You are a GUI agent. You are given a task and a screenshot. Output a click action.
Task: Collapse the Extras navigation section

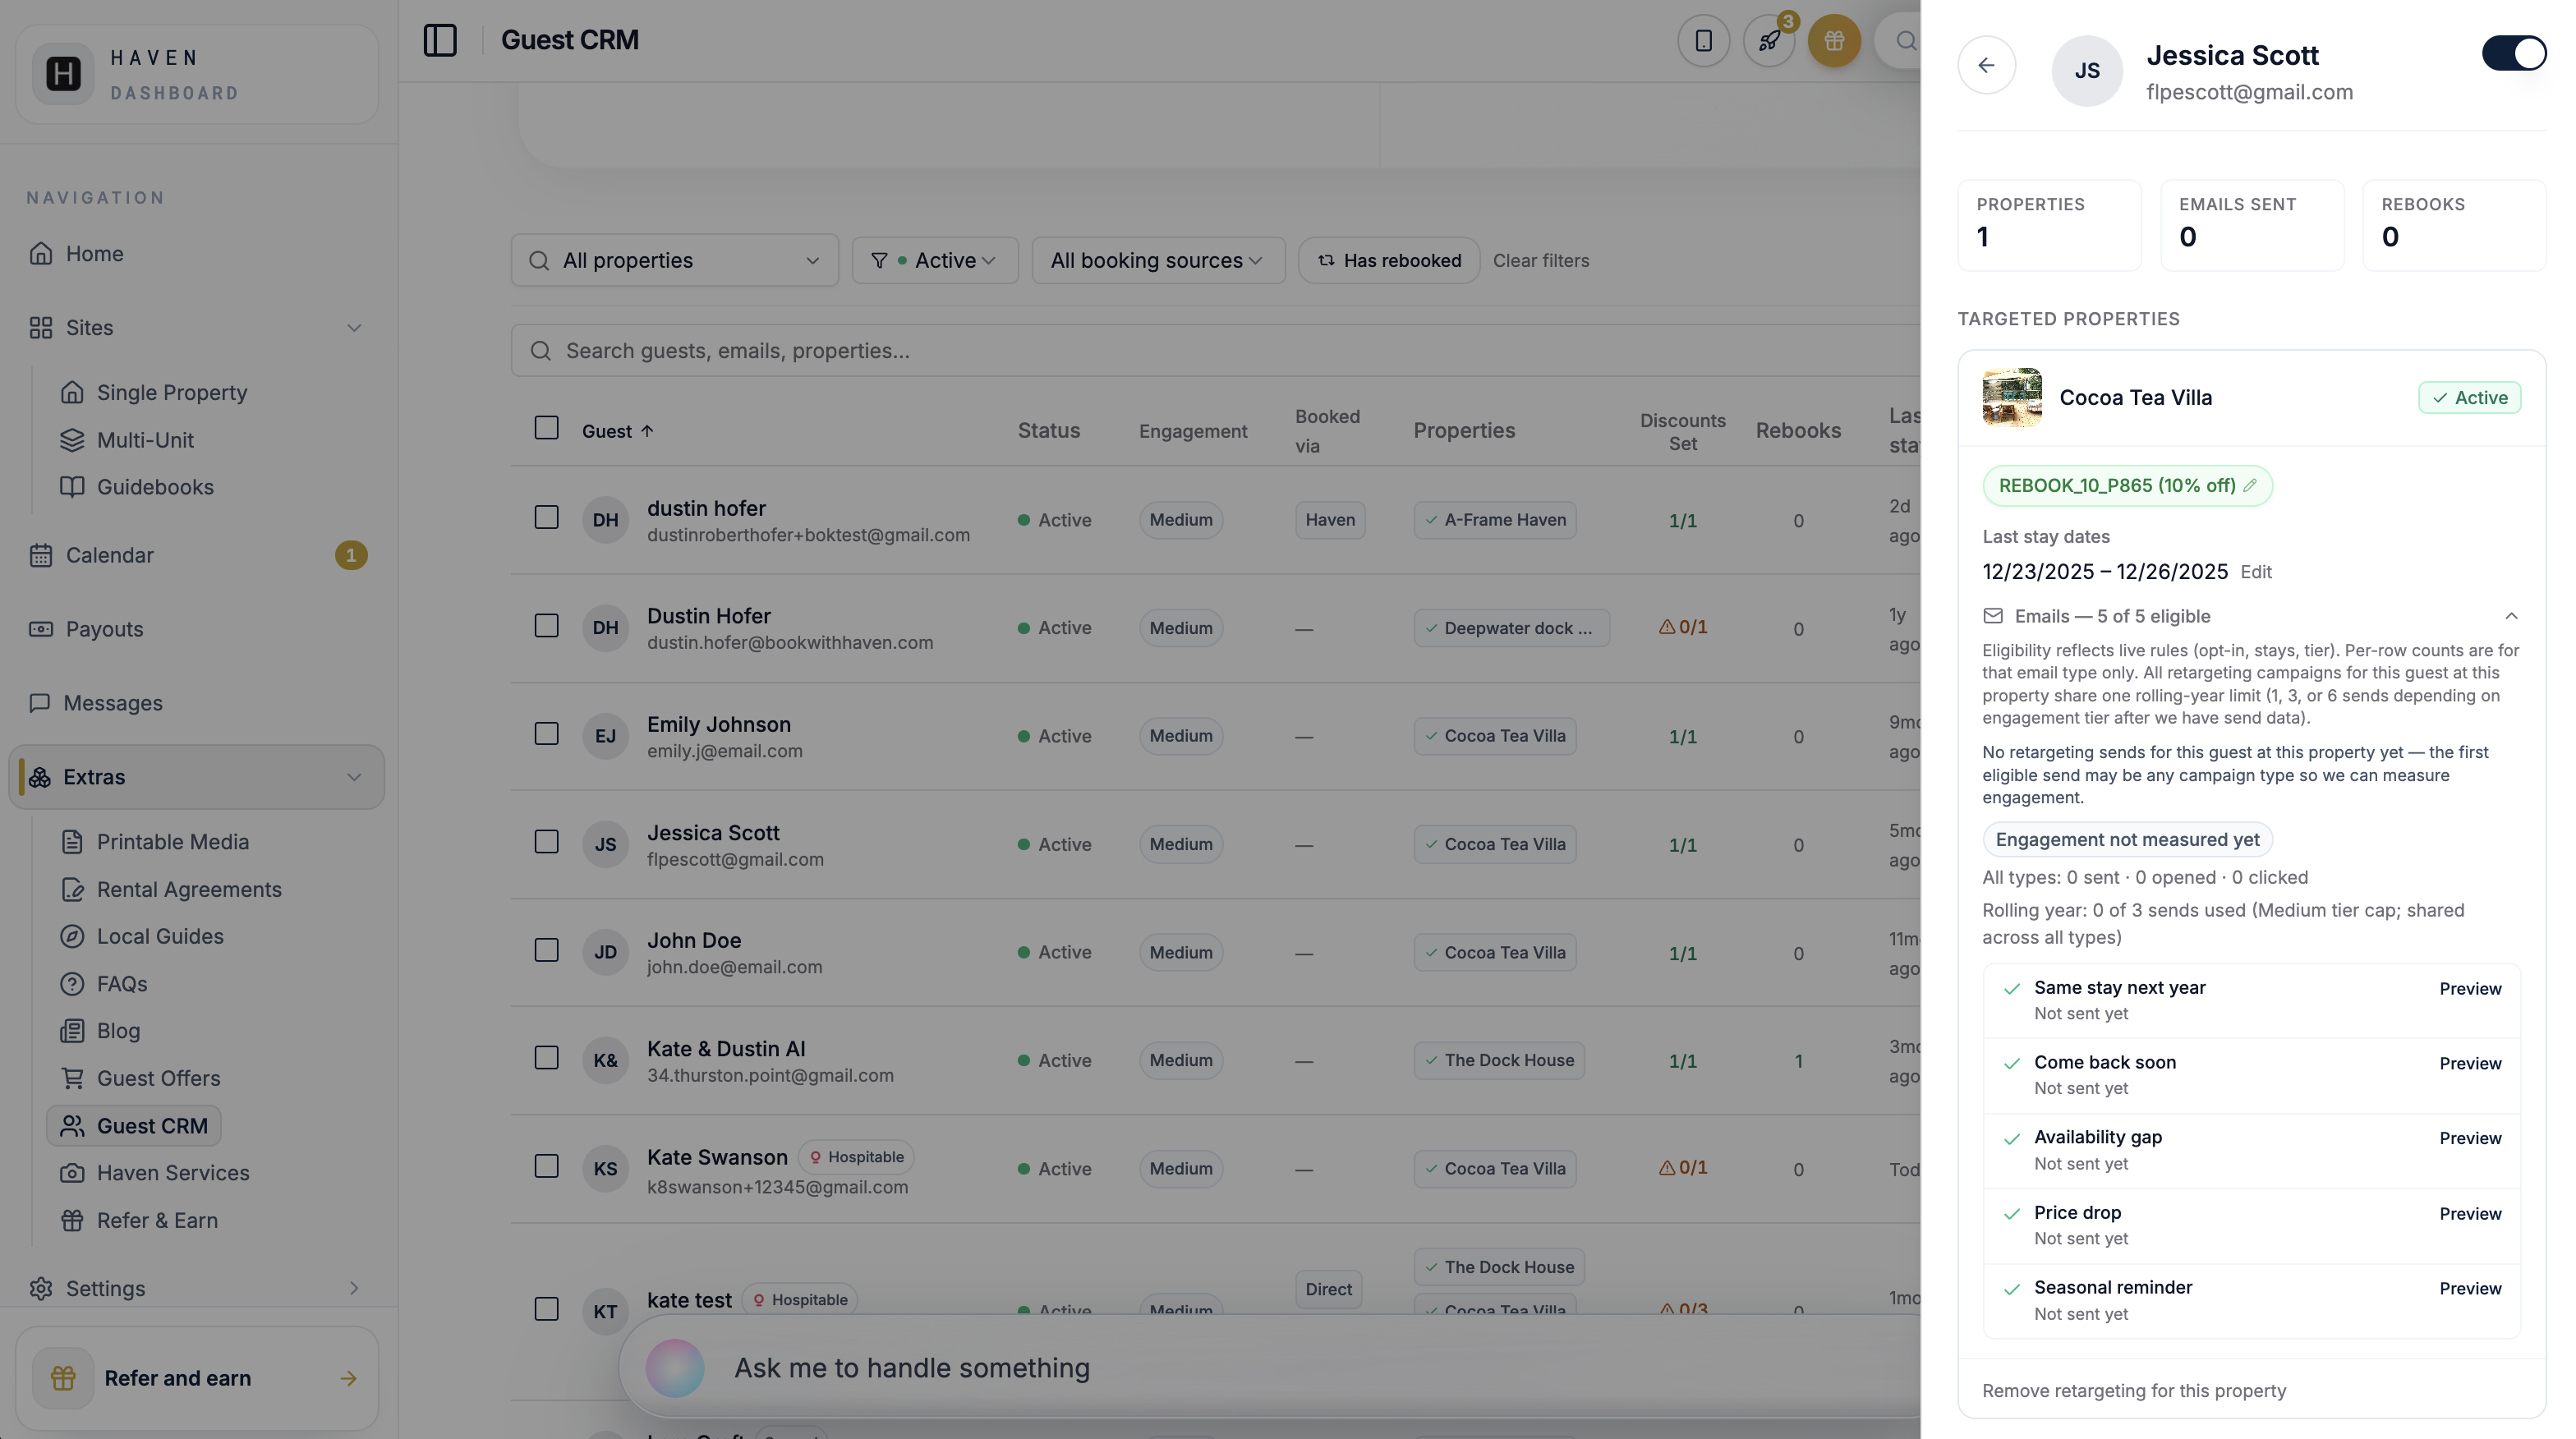tap(354, 777)
